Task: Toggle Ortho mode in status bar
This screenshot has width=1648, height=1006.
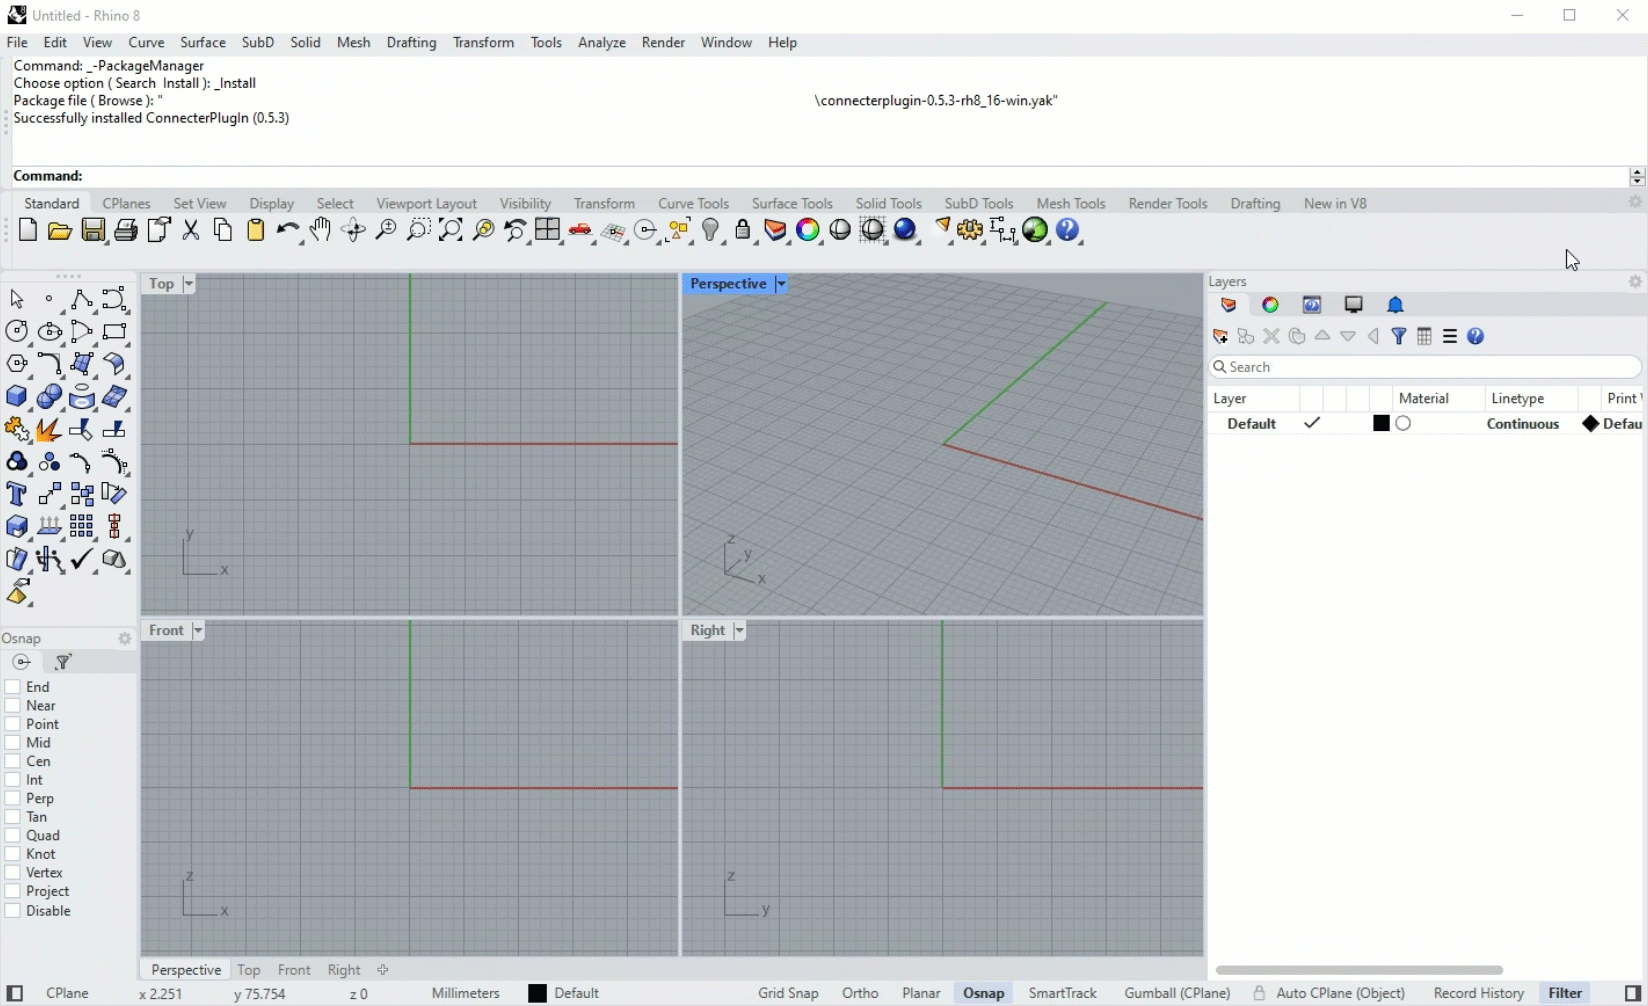Action: point(860,993)
